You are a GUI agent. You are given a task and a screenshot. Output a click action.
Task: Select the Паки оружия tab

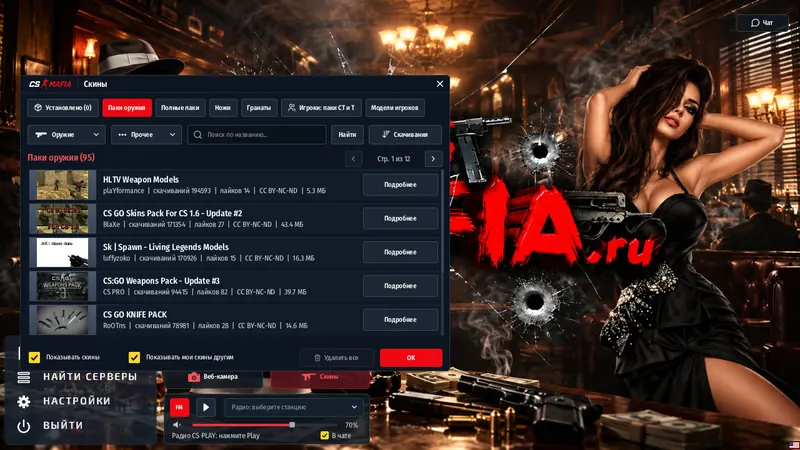pos(127,108)
